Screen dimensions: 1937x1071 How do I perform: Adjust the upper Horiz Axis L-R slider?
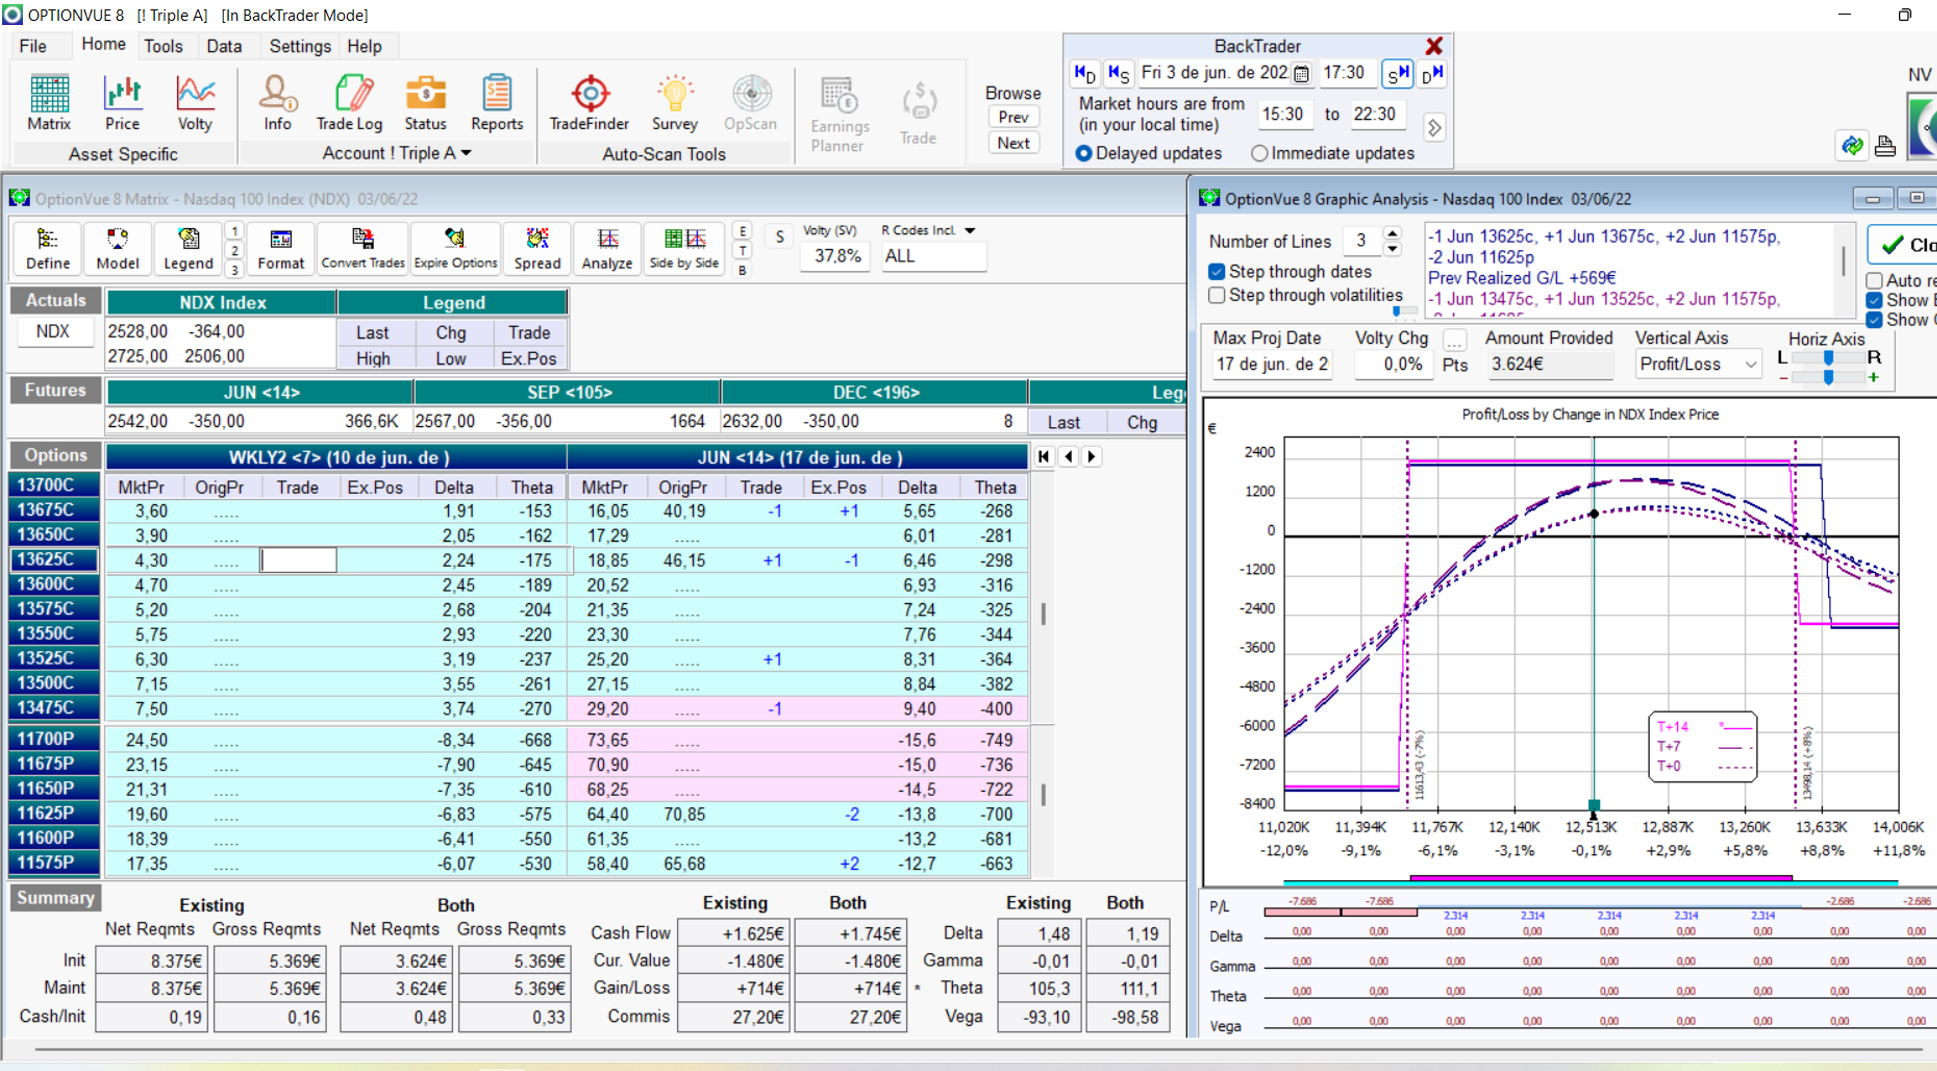tap(1828, 358)
